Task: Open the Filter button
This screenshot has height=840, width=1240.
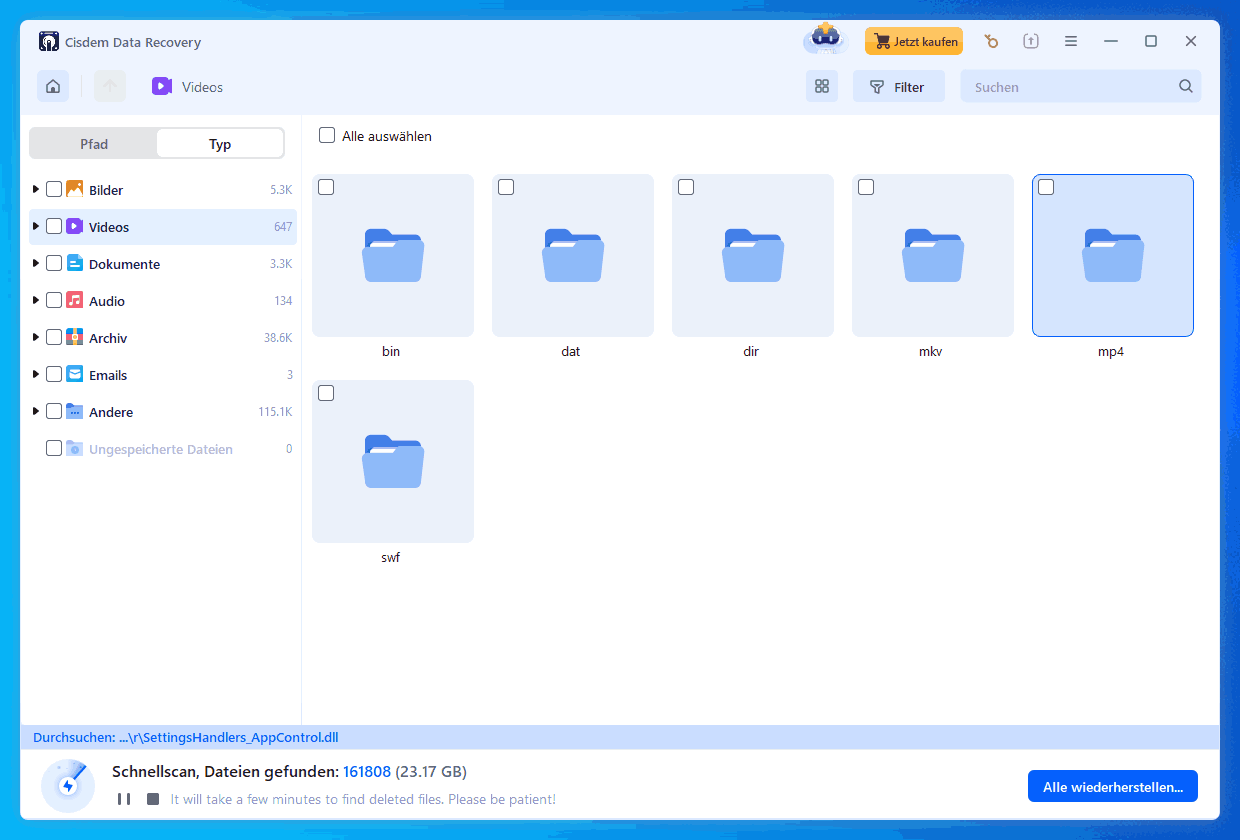Action: click(898, 86)
